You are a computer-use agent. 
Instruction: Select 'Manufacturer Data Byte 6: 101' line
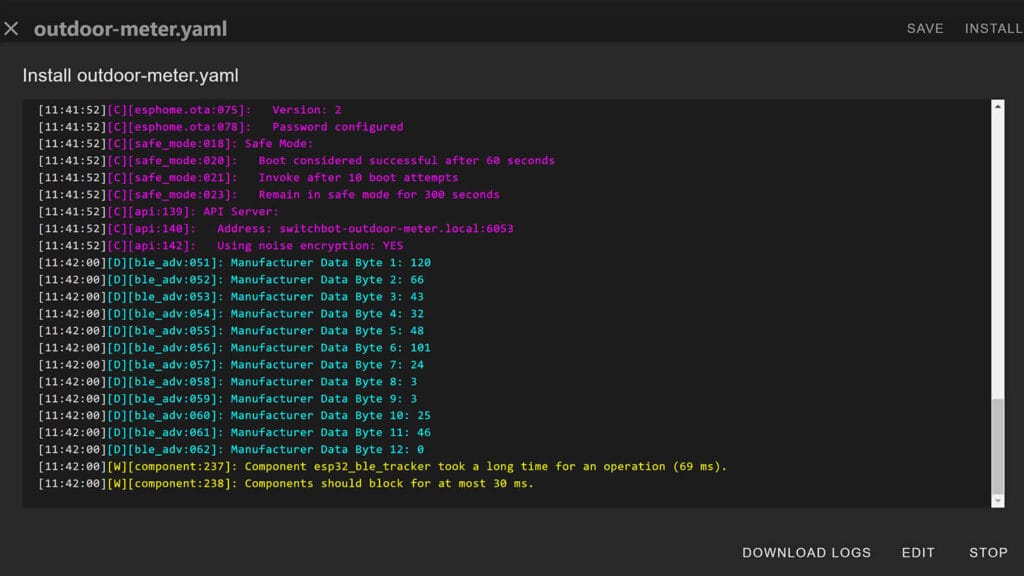point(234,347)
